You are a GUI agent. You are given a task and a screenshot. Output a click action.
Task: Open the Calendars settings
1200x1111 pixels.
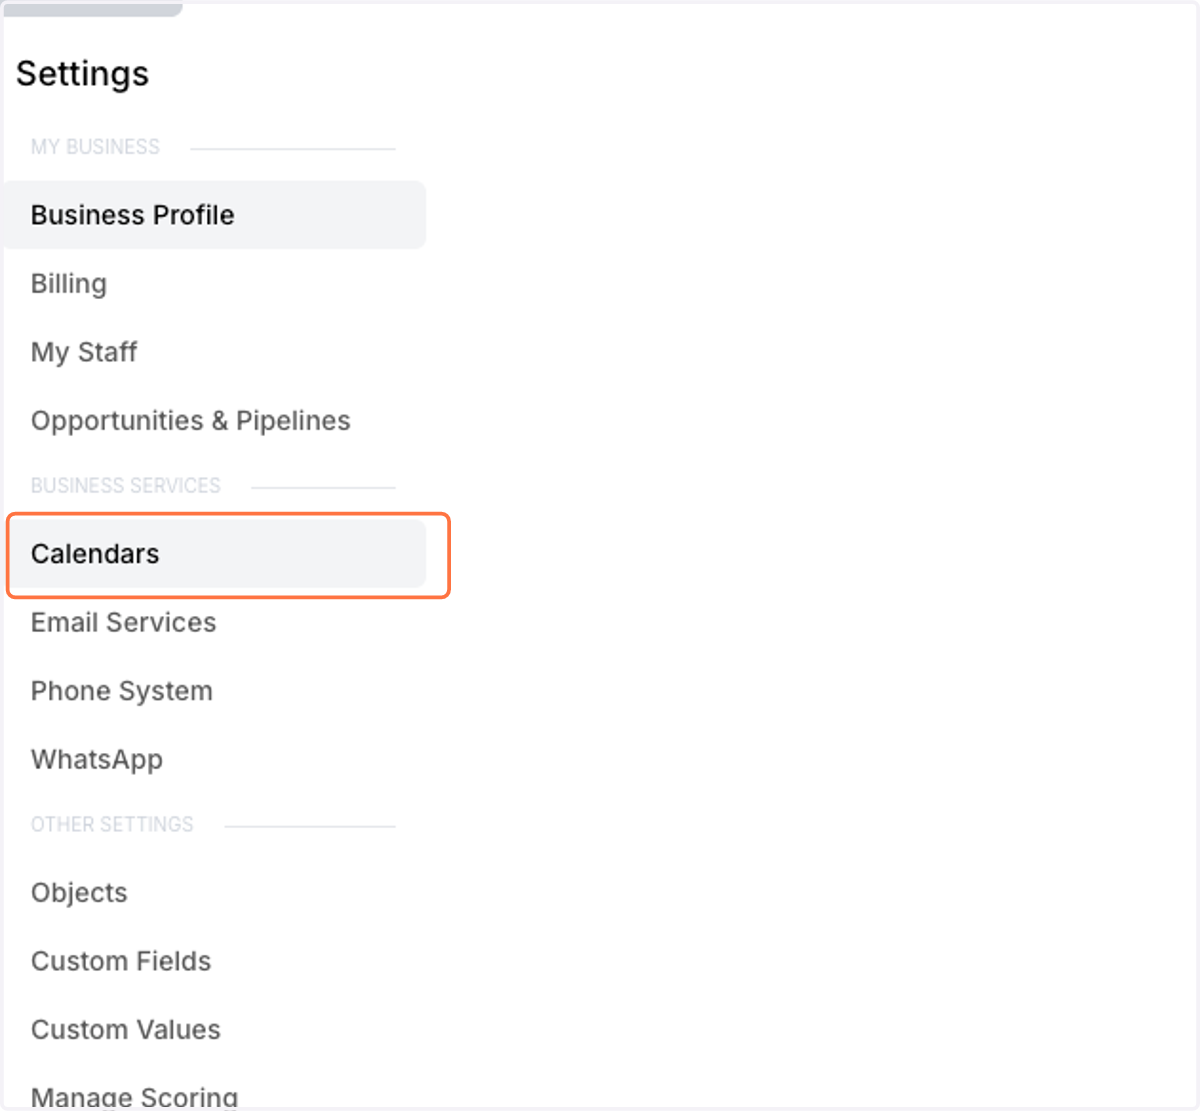click(216, 554)
